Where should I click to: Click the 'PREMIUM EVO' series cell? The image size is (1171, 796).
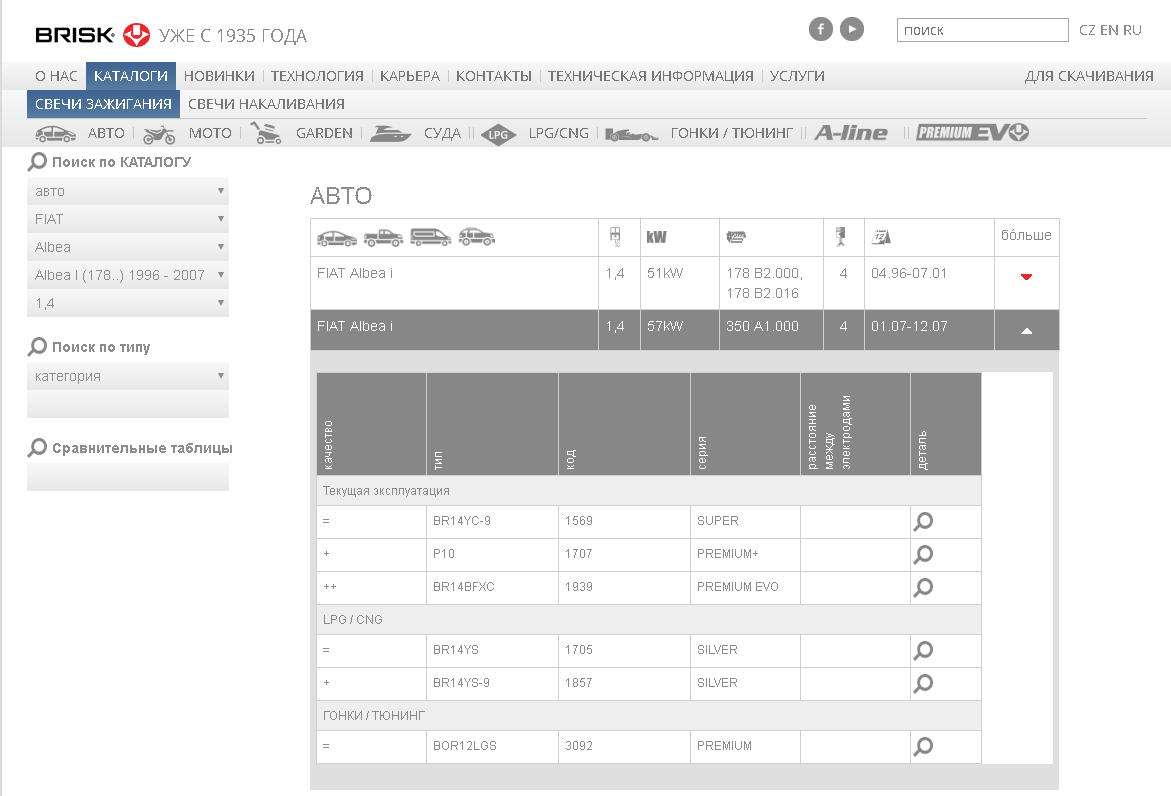pyautogui.click(x=745, y=588)
